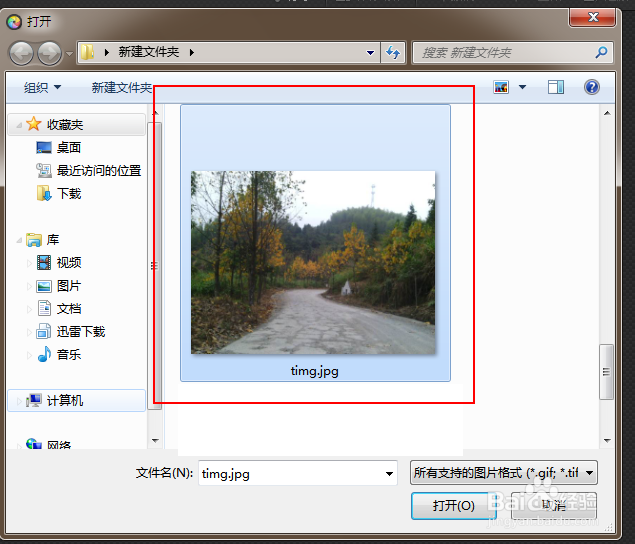This screenshot has height=544, width=635.
Task: Click the 迅雷下载 library icon
Action: click(x=44, y=331)
